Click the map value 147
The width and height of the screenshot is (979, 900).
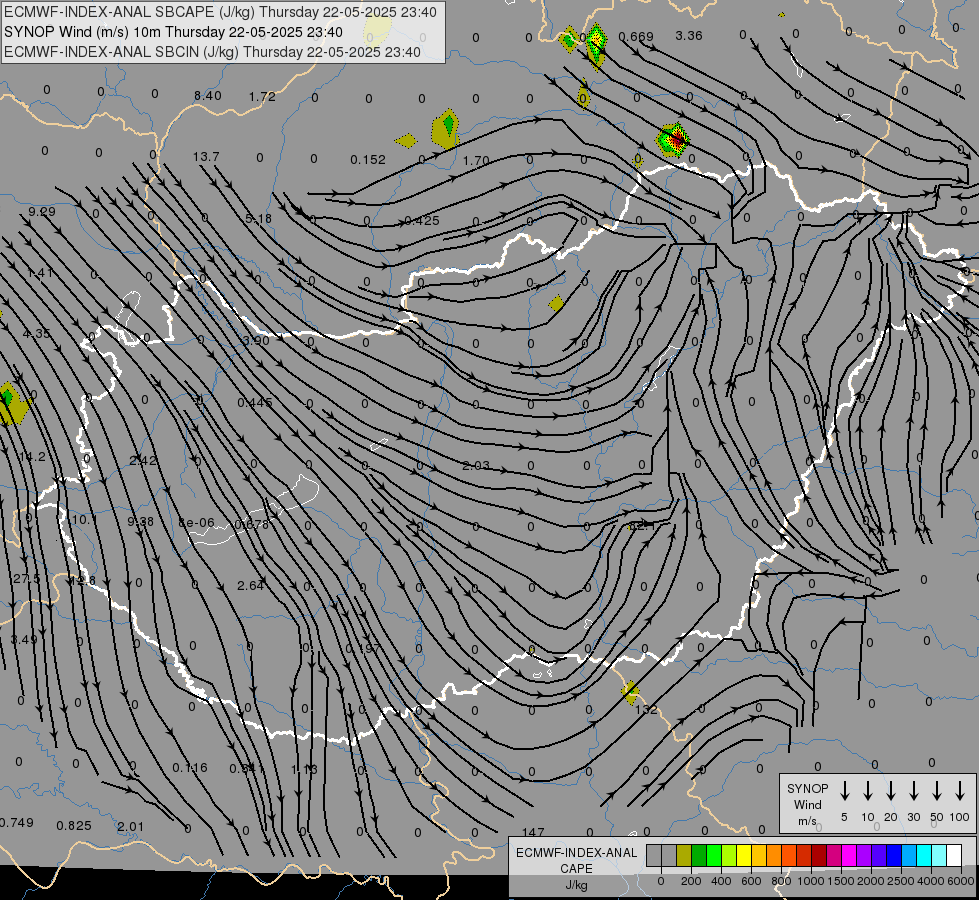[533, 833]
